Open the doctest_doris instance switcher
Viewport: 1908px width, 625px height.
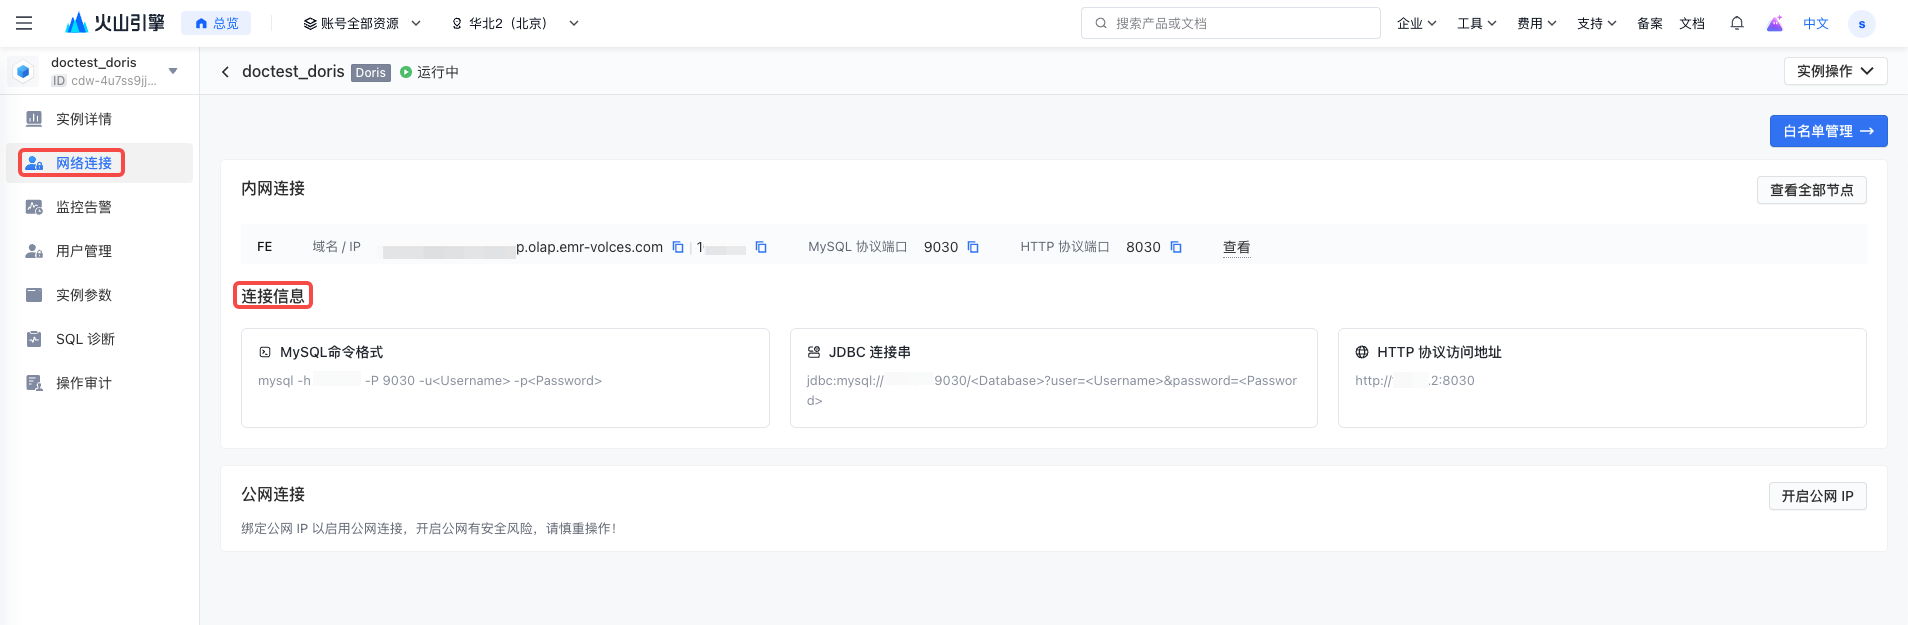coord(173,71)
